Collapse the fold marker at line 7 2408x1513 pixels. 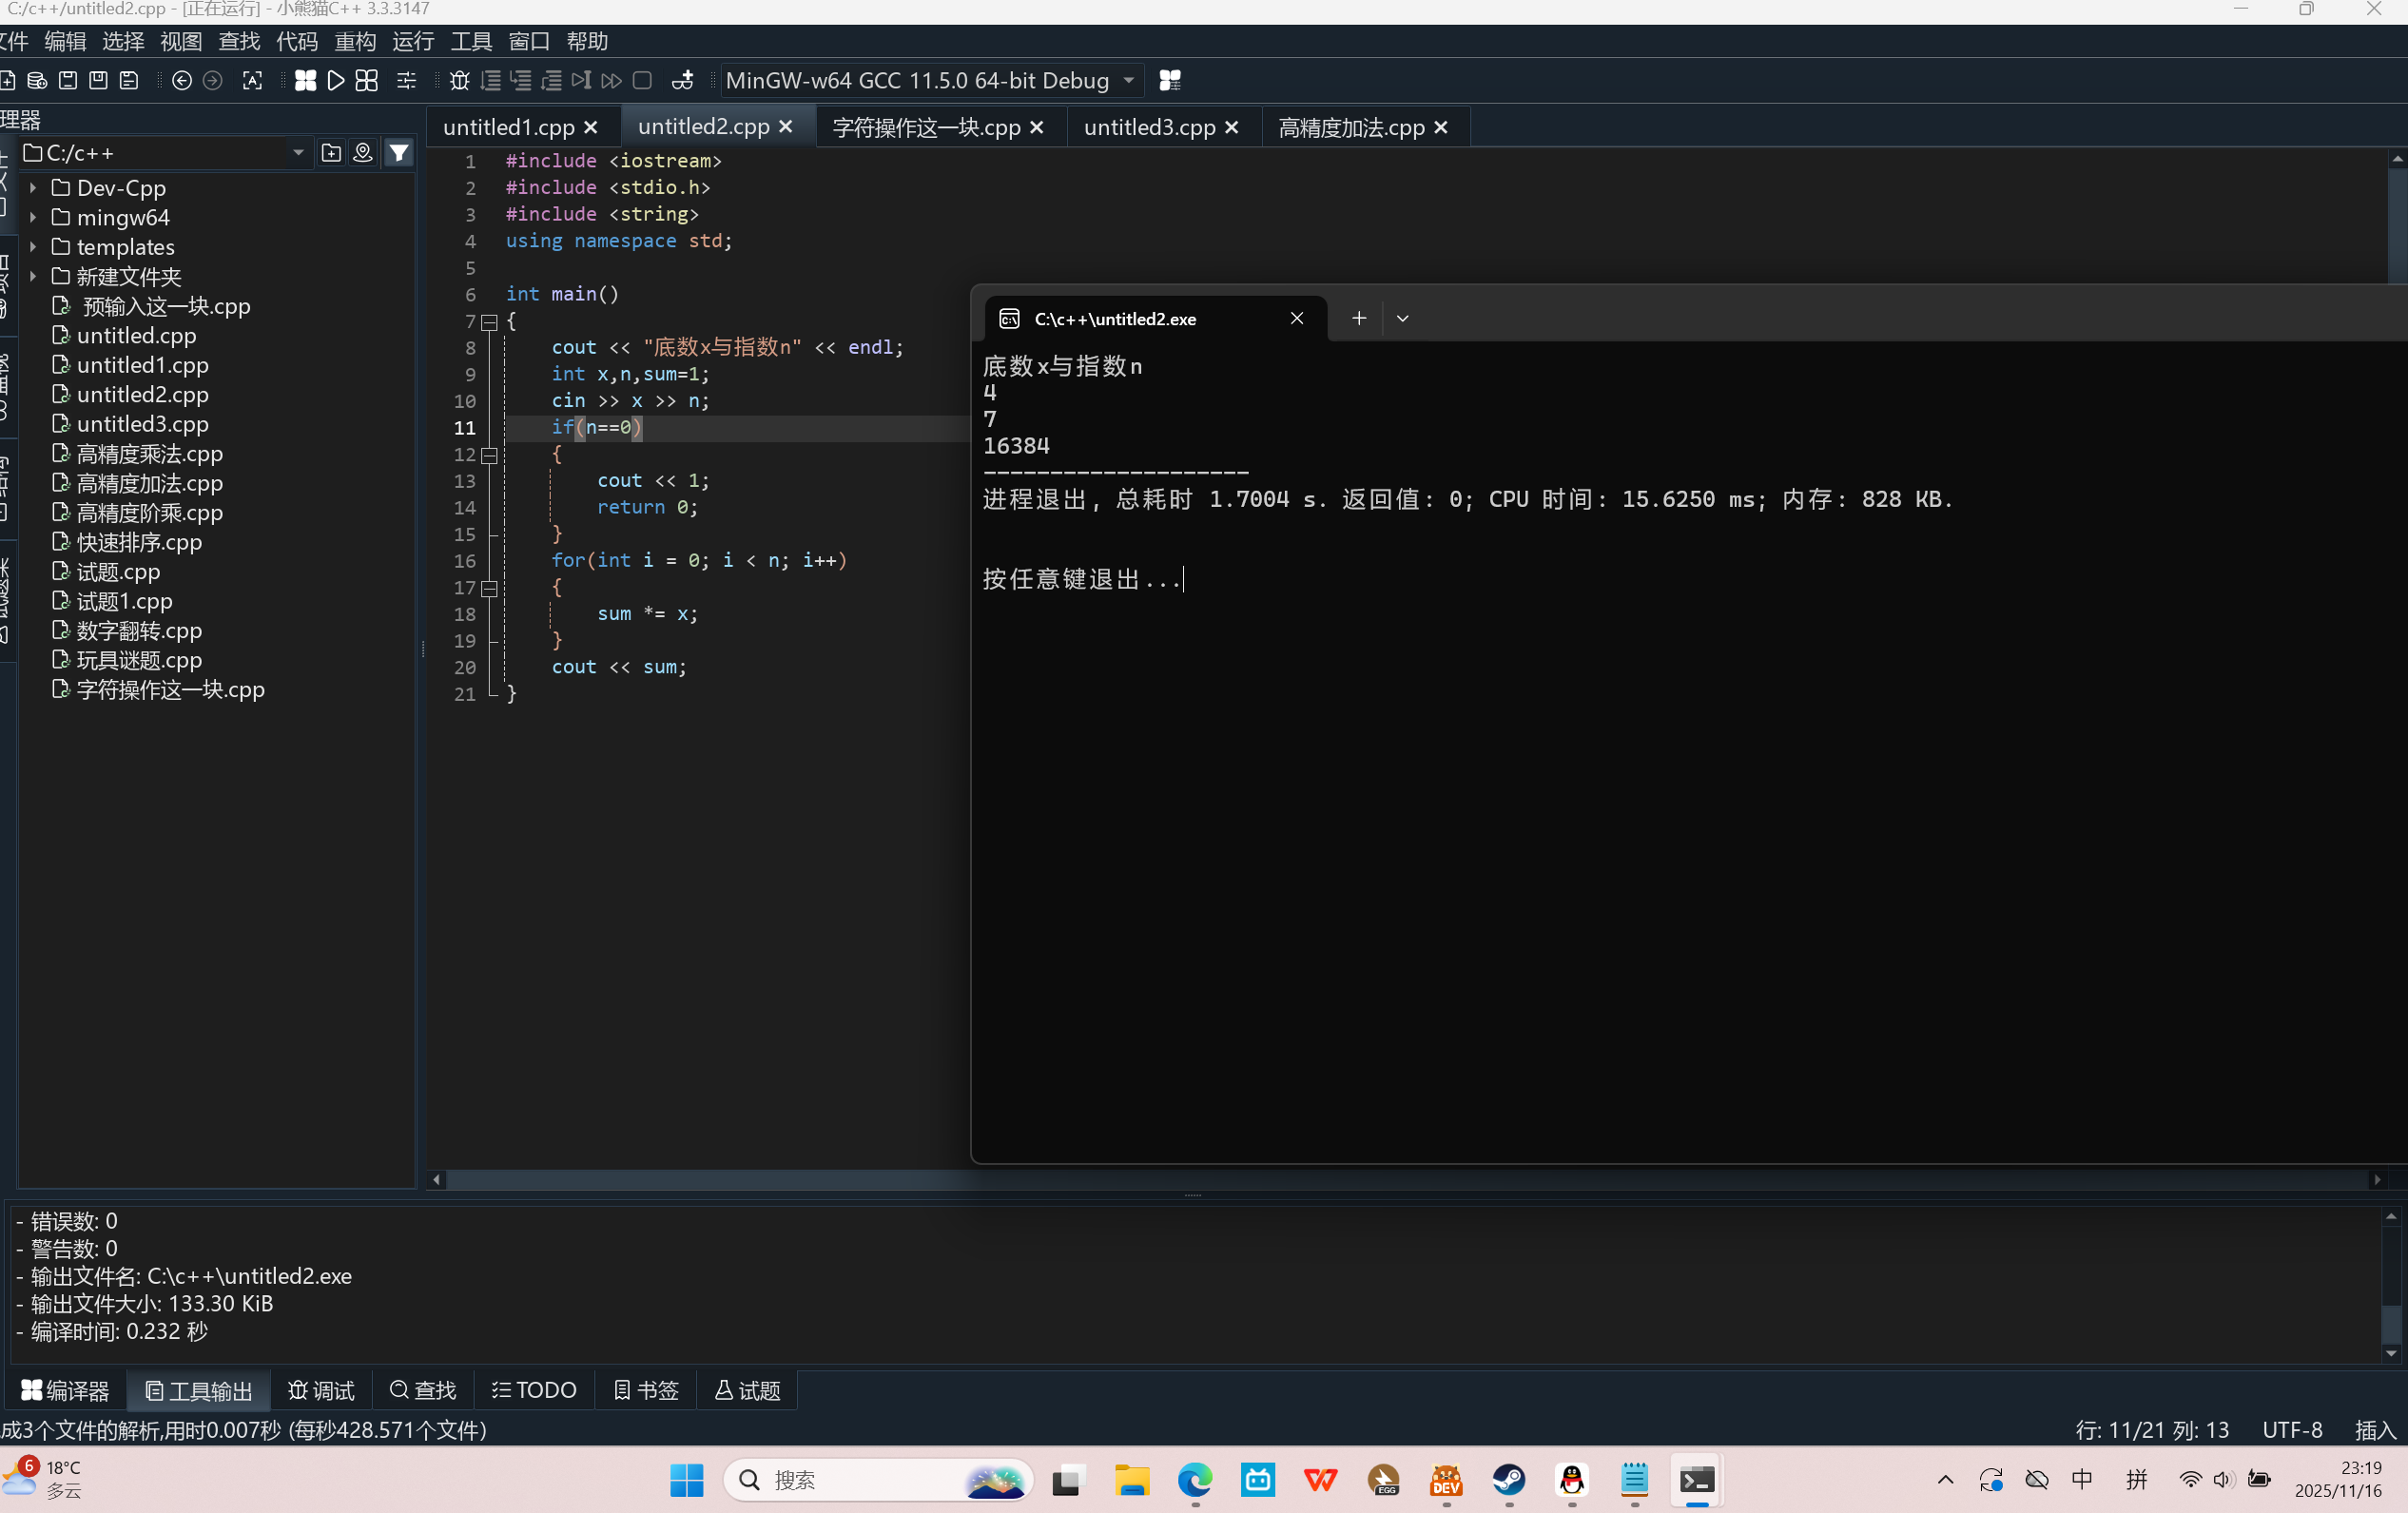tap(490, 322)
